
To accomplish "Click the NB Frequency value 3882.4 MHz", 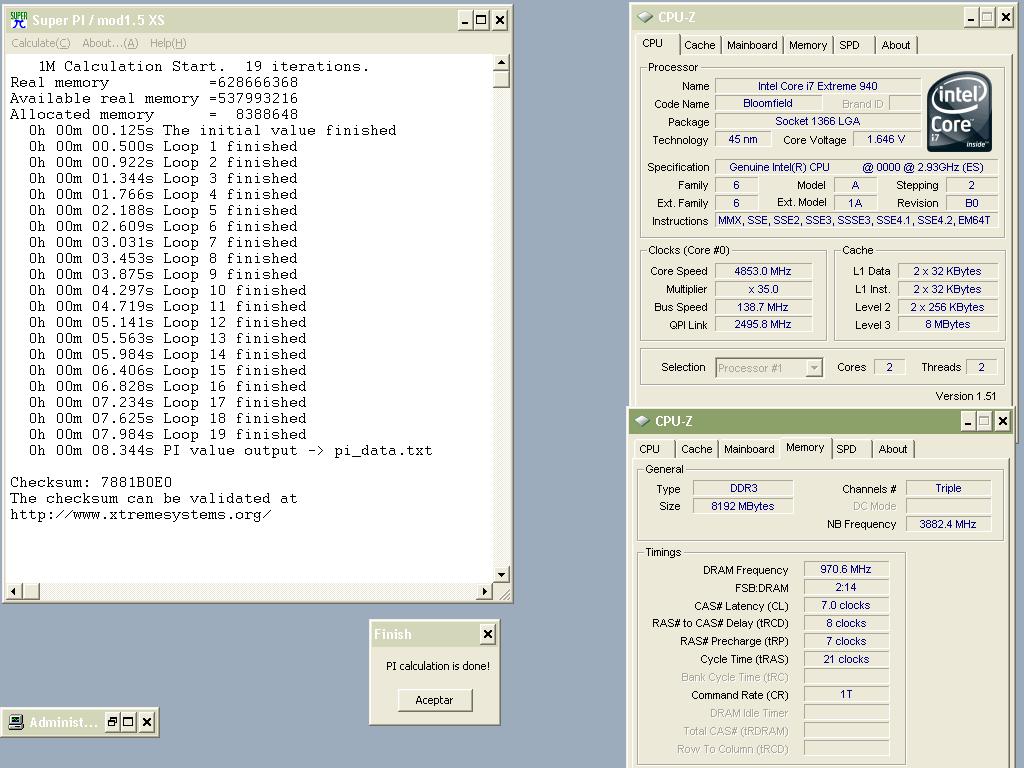I will pyautogui.click(x=948, y=524).
